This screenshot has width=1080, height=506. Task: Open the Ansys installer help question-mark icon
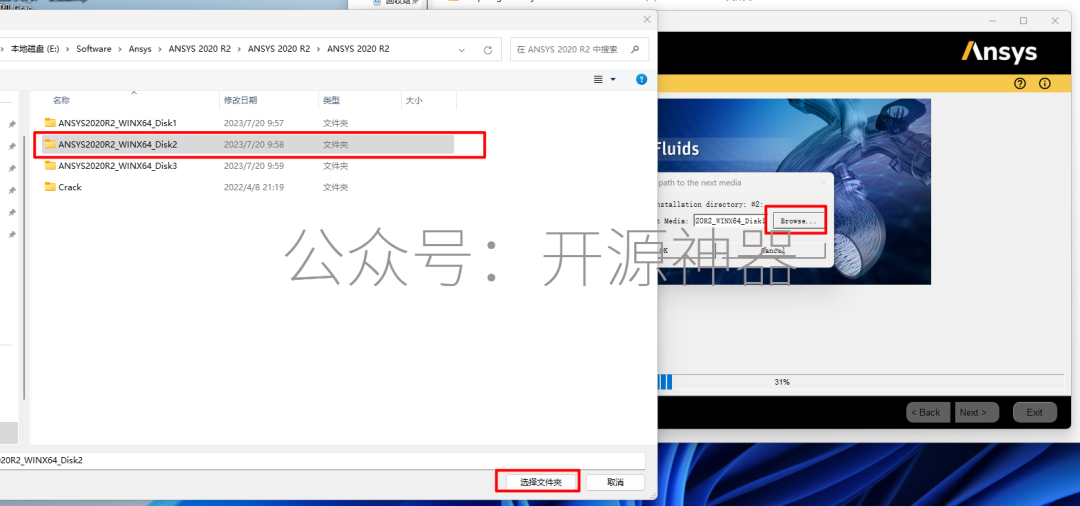(x=1020, y=83)
